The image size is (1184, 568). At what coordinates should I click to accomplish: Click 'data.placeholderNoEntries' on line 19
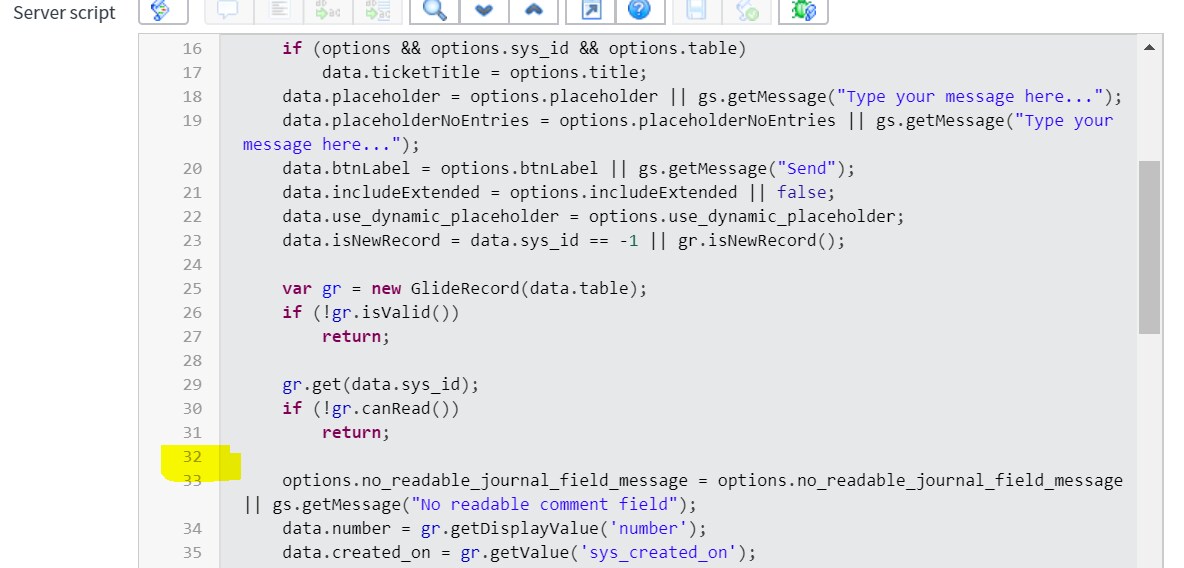click(x=405, y=121)
